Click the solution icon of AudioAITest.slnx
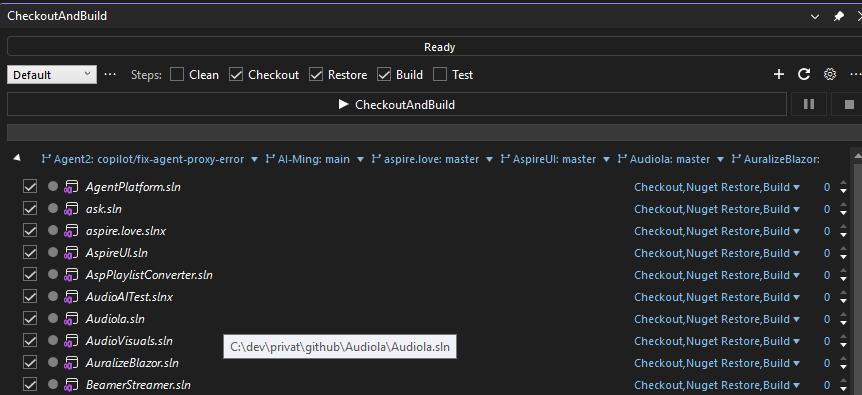862x395 pixels. tap(71, 297)
